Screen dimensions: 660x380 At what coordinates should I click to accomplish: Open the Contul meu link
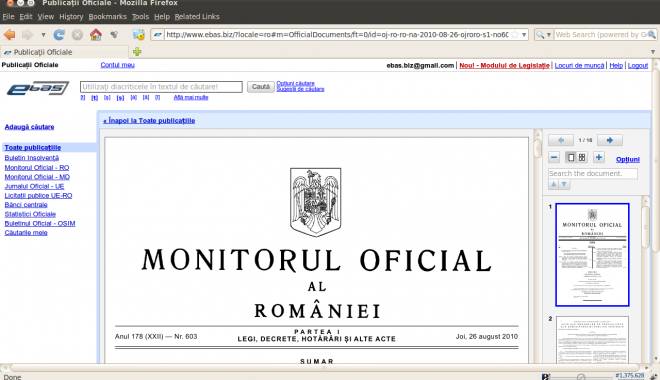tap(117, 65)
